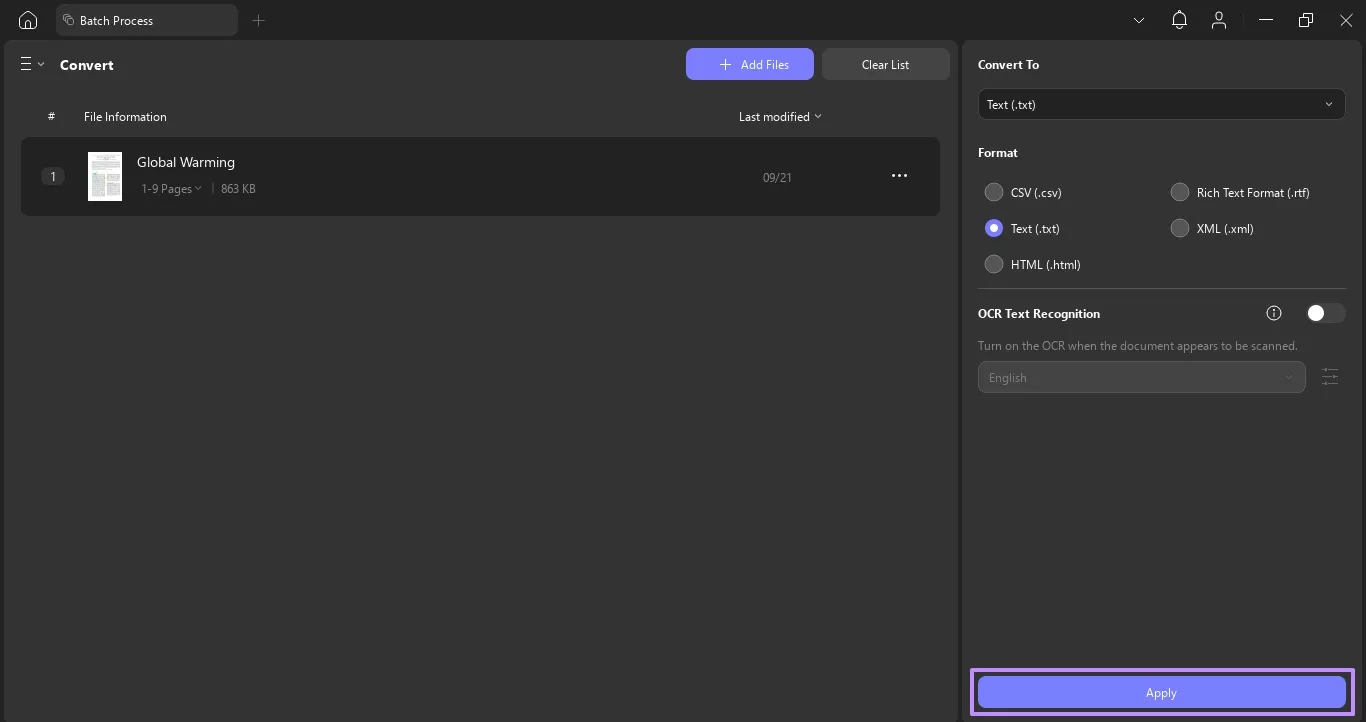Screen dimensions: 1366x722
Task: Expand the 1-9 Pages range dropdown
Action: coord(171,188)
